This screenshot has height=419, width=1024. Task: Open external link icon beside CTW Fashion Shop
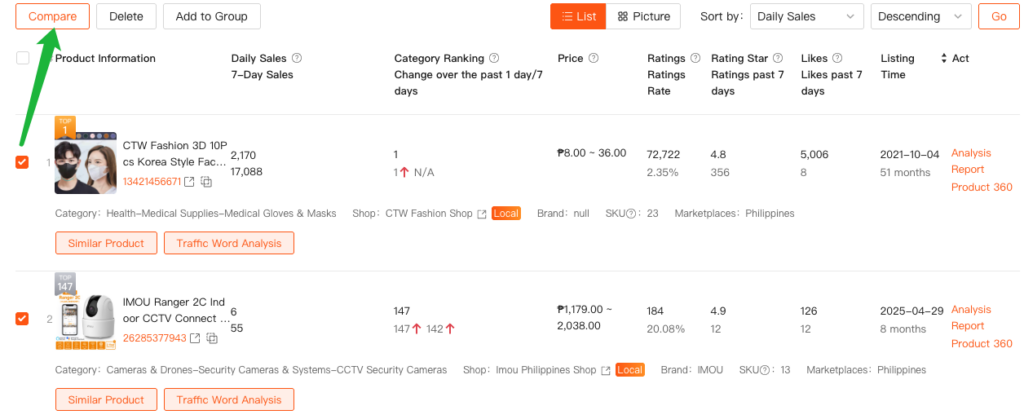(481, 214)
